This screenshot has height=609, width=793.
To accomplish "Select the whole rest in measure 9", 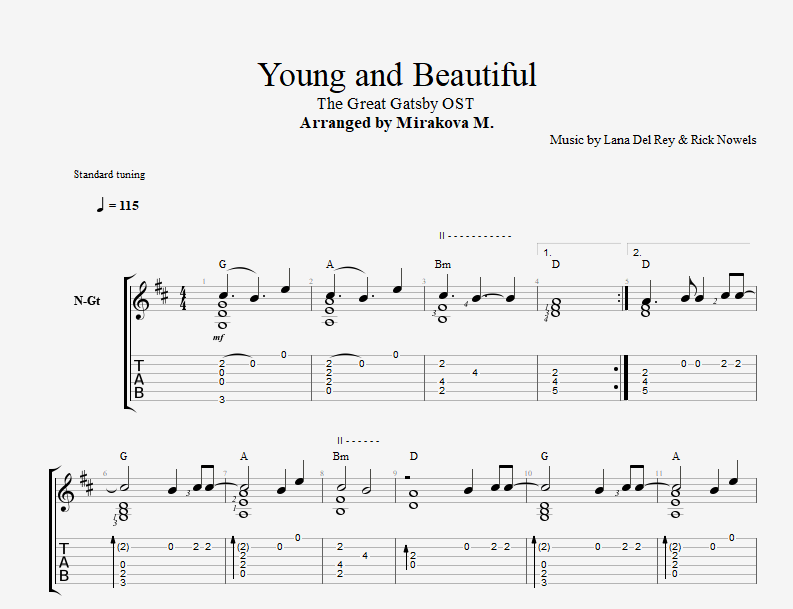I will tap(408, 477).
